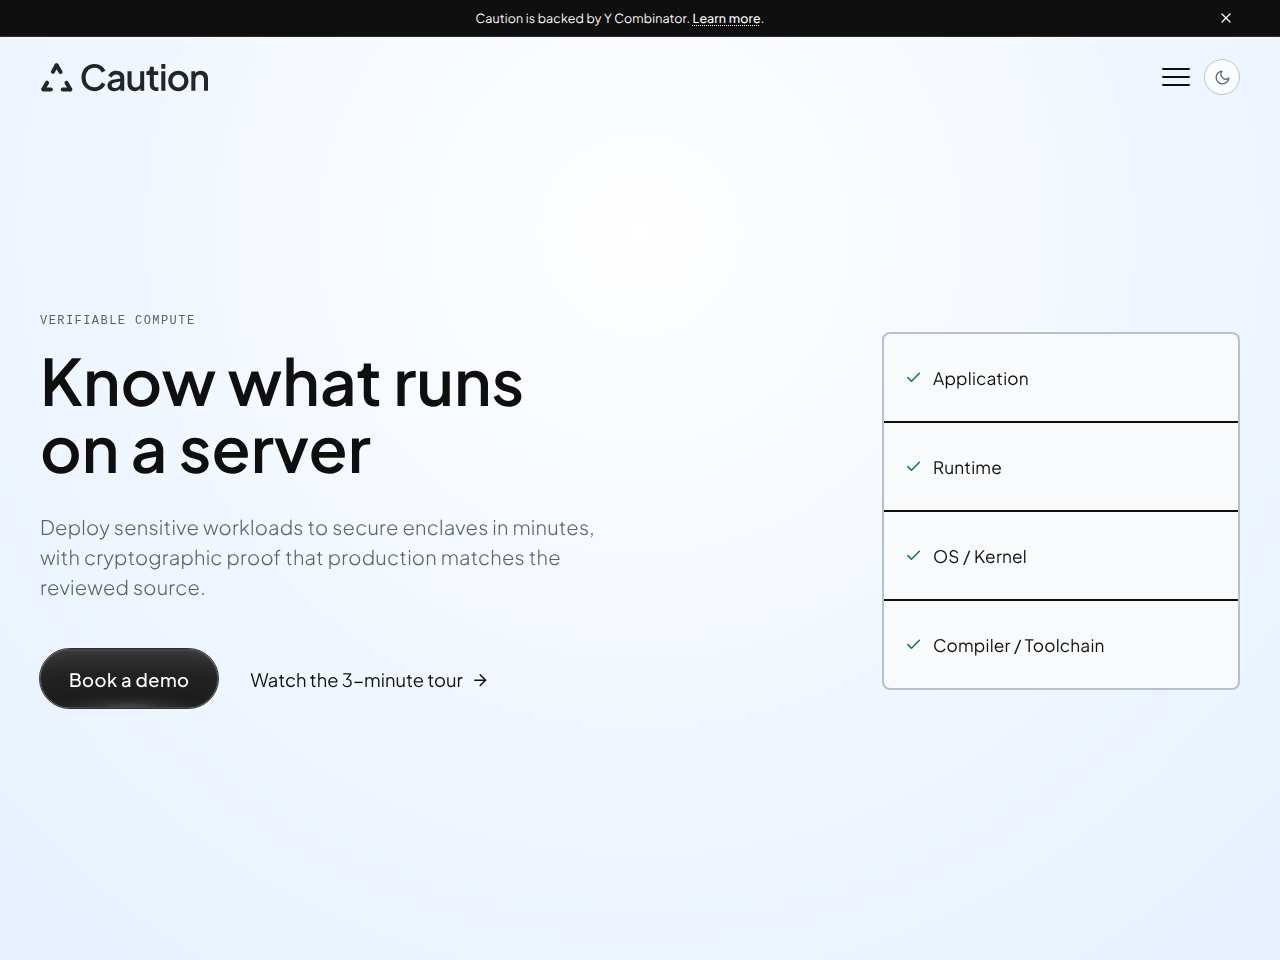Click the Book a demo button
This screenshot has width=1280, height=960.
[x=129, y=679]
